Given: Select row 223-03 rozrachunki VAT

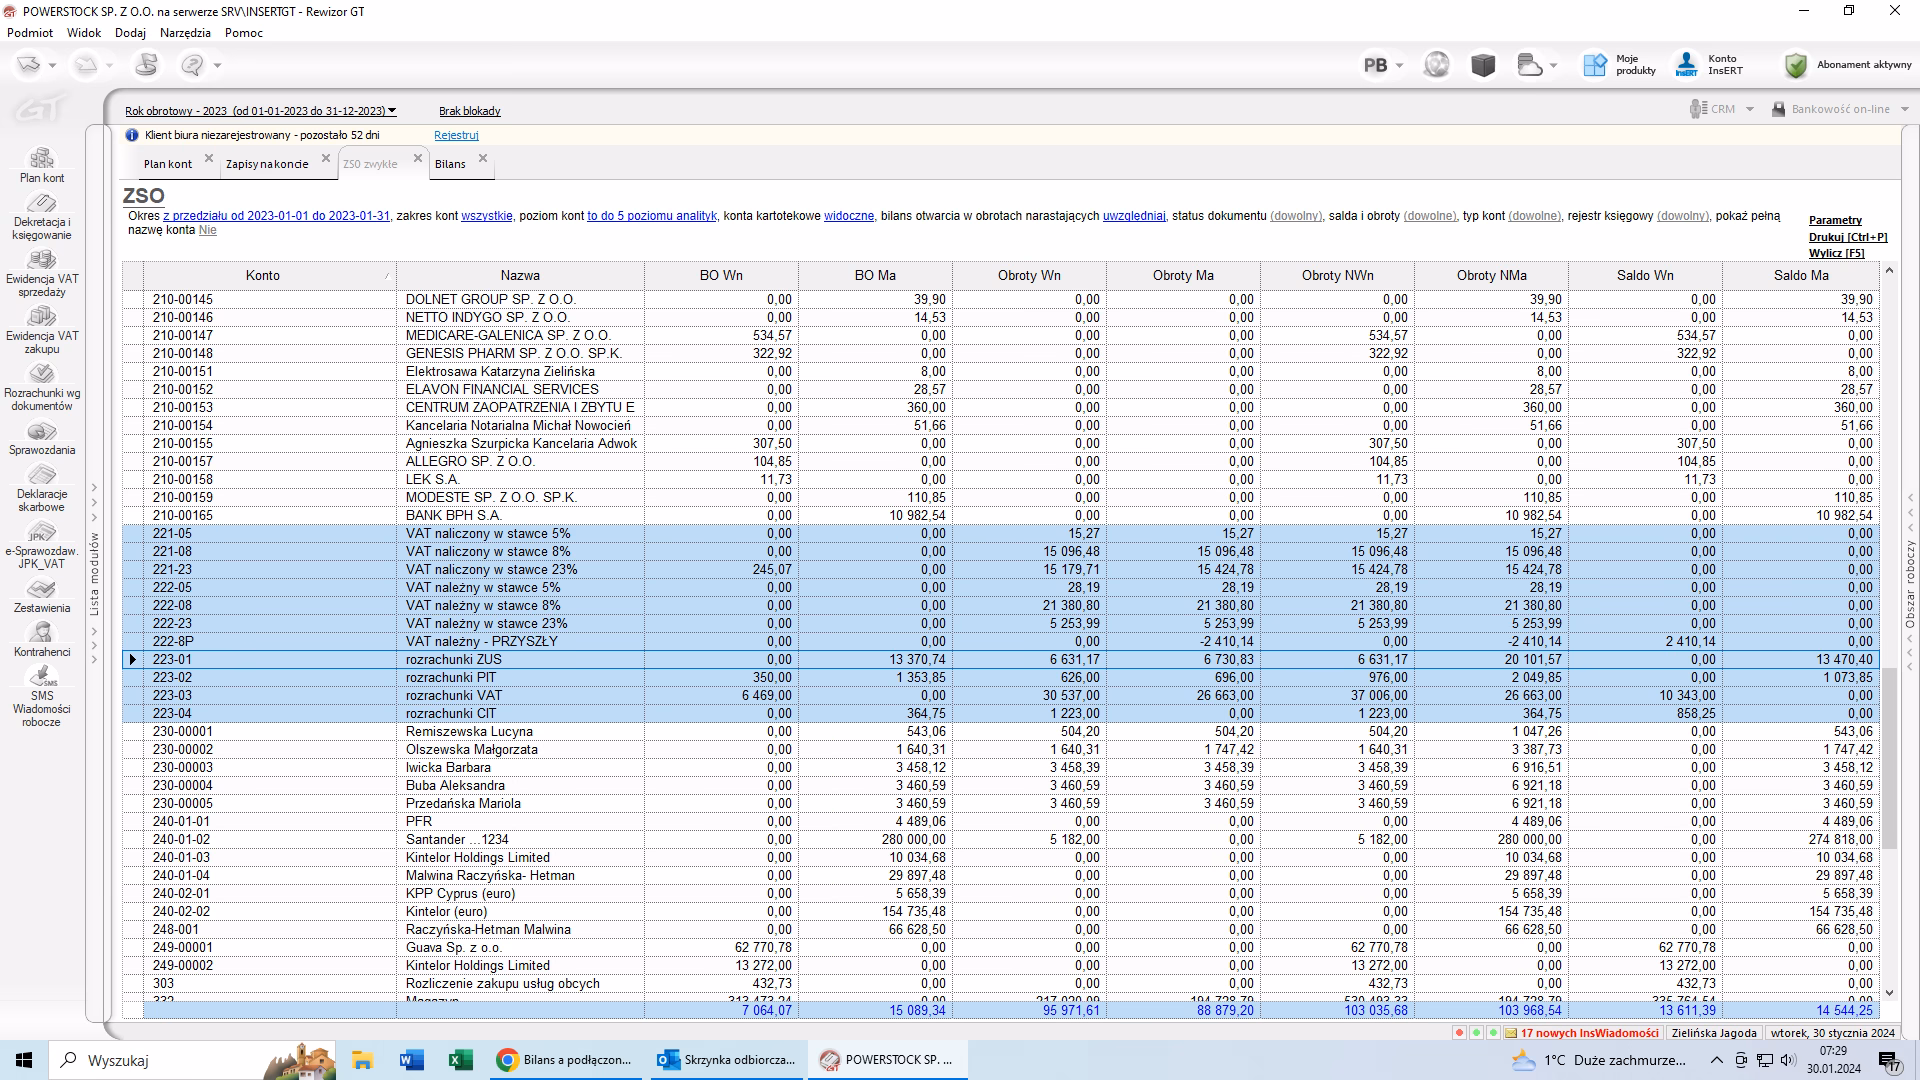Looking at the screenshot, I should click(x=1000, y=696).
